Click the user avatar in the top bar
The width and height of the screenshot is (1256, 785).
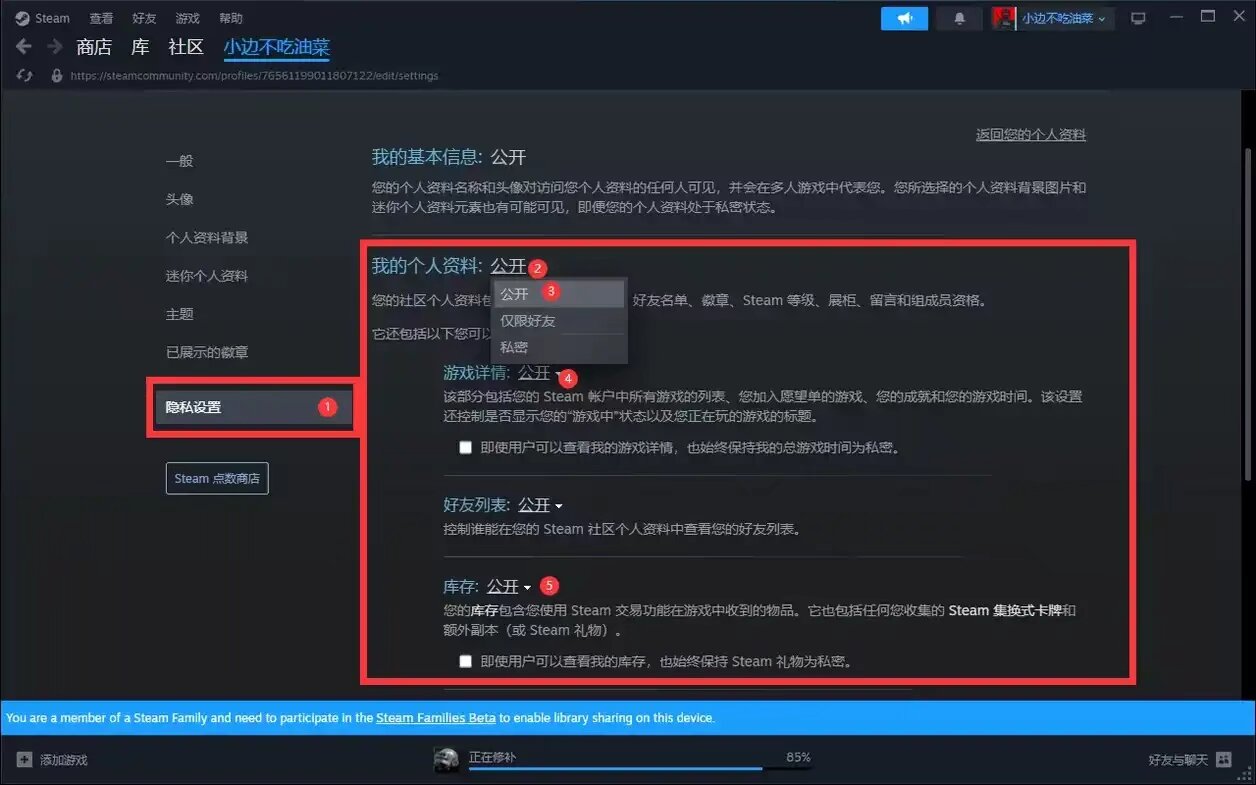[x=1004, y=18]
